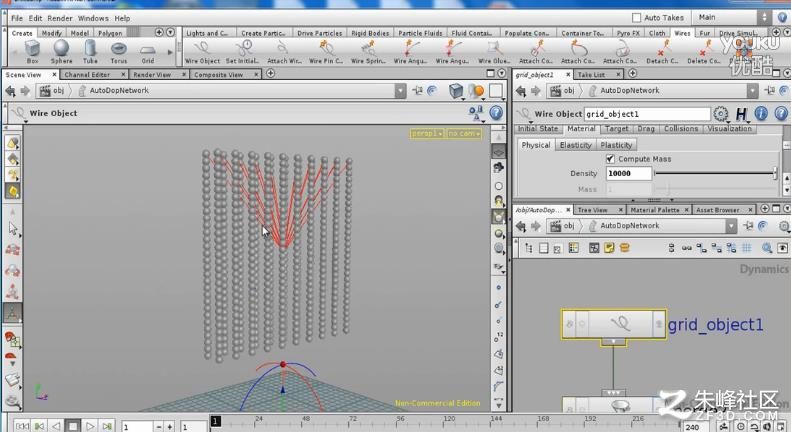Click the Density slider

coord(715,173)
